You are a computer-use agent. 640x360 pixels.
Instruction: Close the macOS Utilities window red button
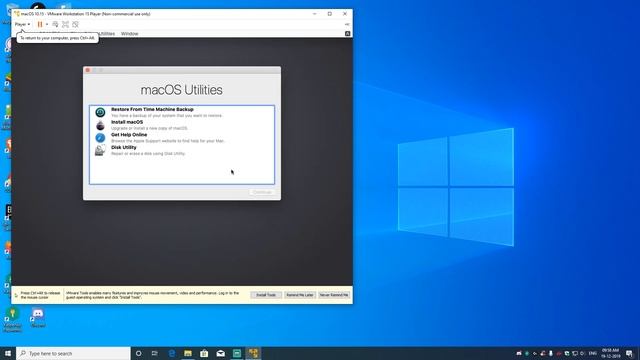[87, 70]
